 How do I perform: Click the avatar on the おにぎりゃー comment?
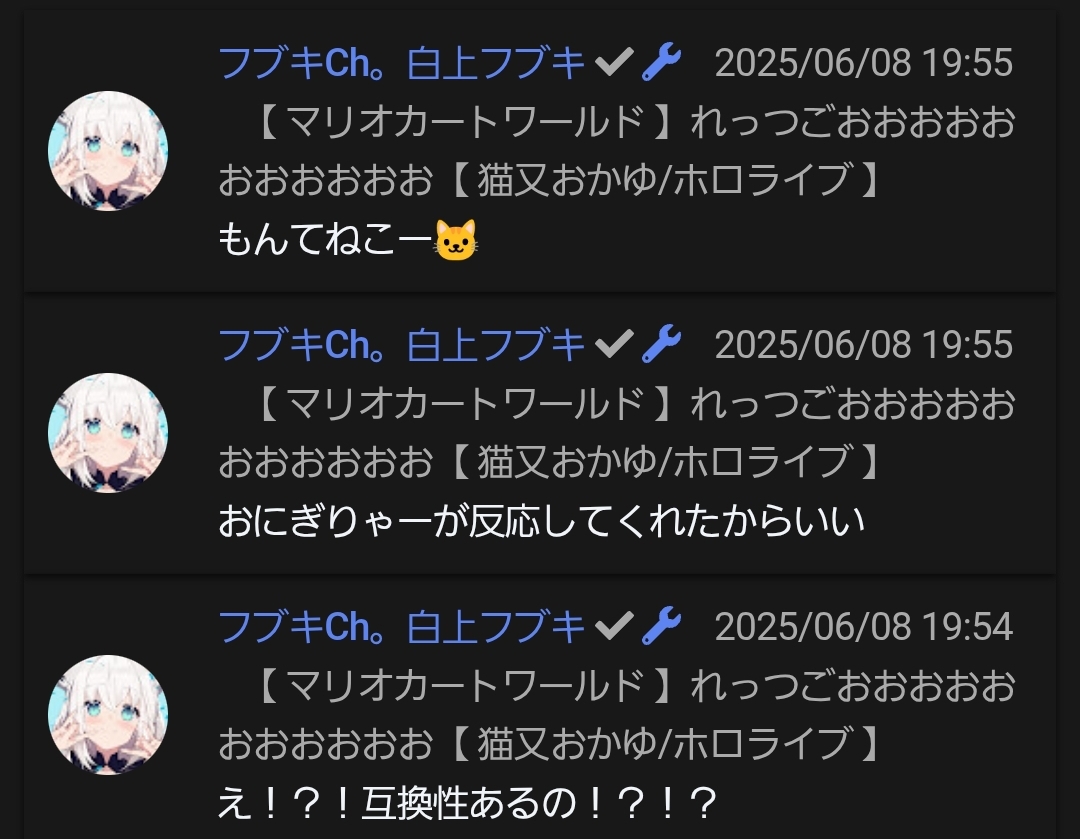(x=108, y=433)
